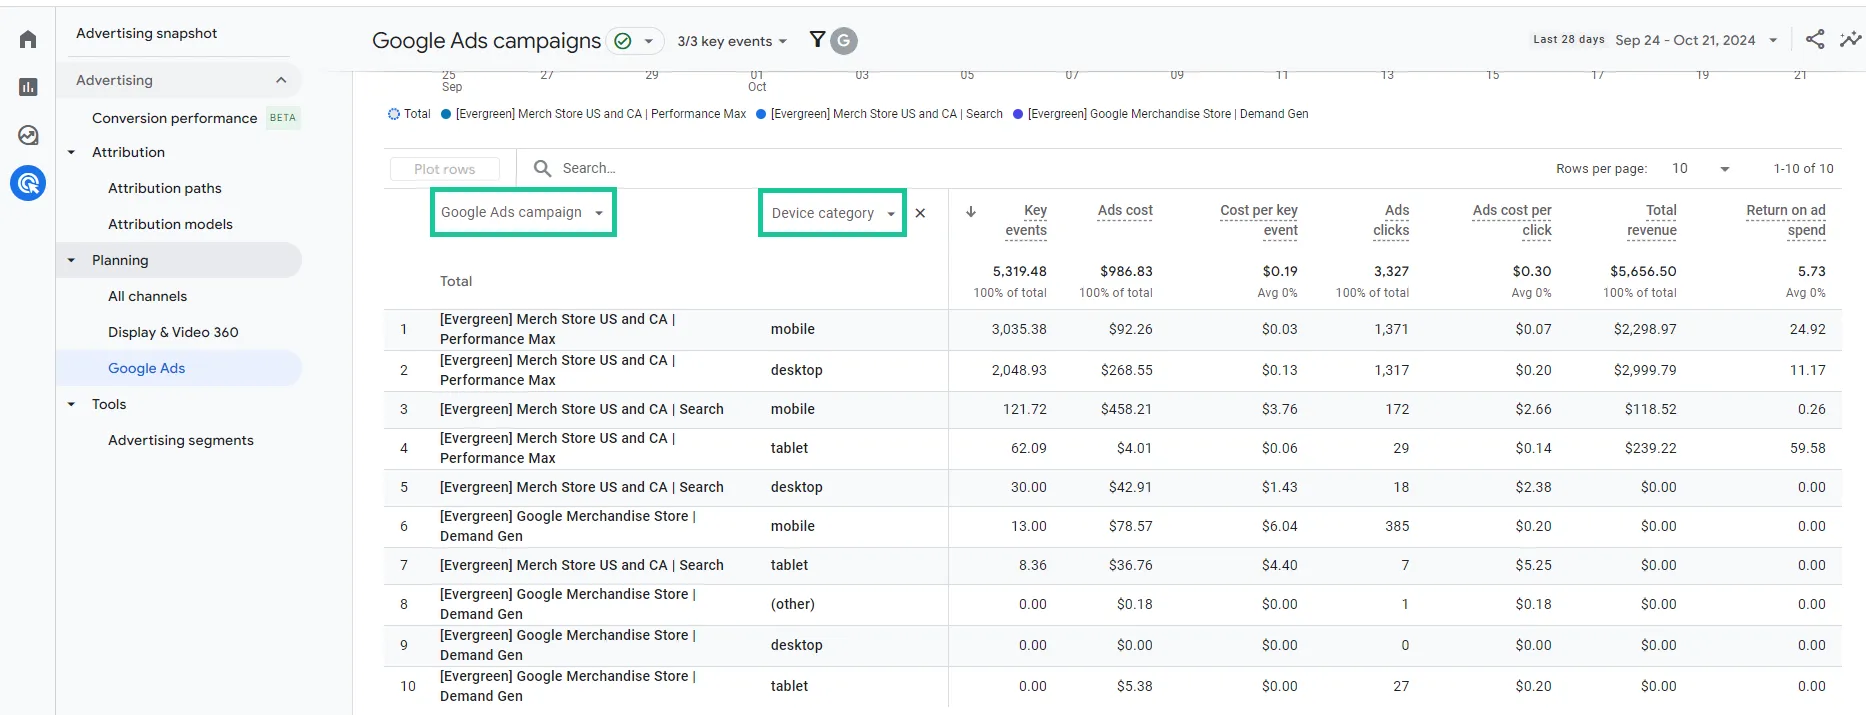Viewport: 1866px width, 715px height.
Task: Click the BETA badge
Action: point(283,118)
